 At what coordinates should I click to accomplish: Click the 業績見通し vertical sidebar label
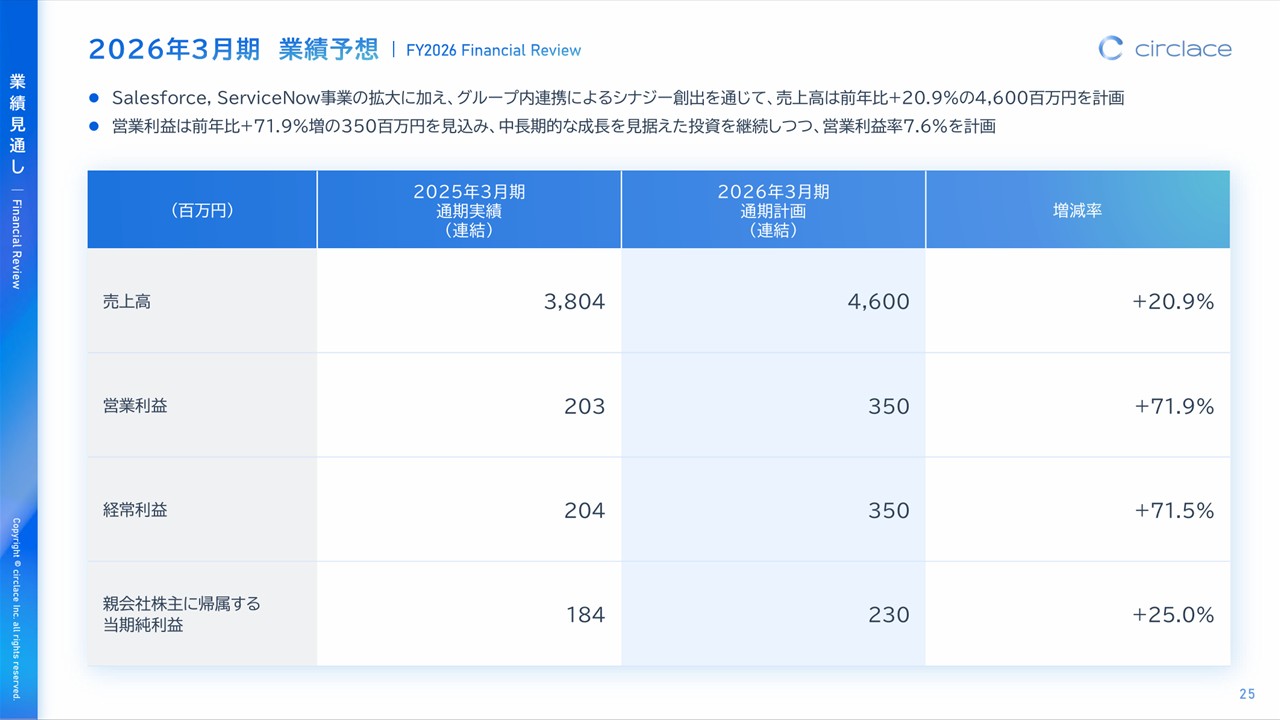coord(18,124)
